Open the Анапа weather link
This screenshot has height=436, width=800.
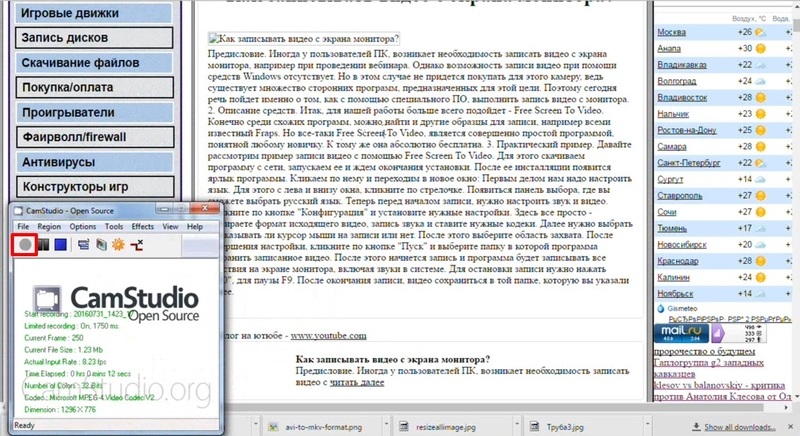668,48
